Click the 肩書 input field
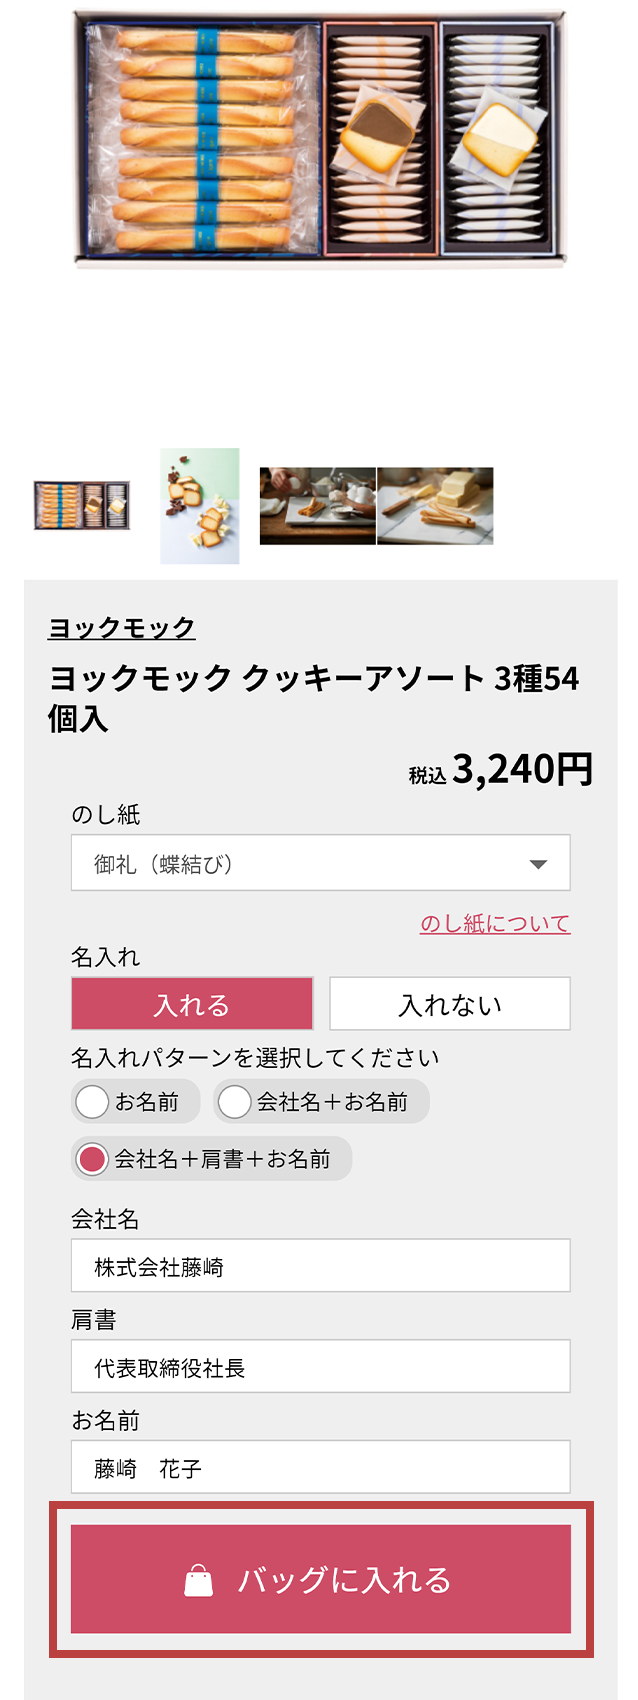Viewport: 638px width, 1700px height. tap(320, 1367)
